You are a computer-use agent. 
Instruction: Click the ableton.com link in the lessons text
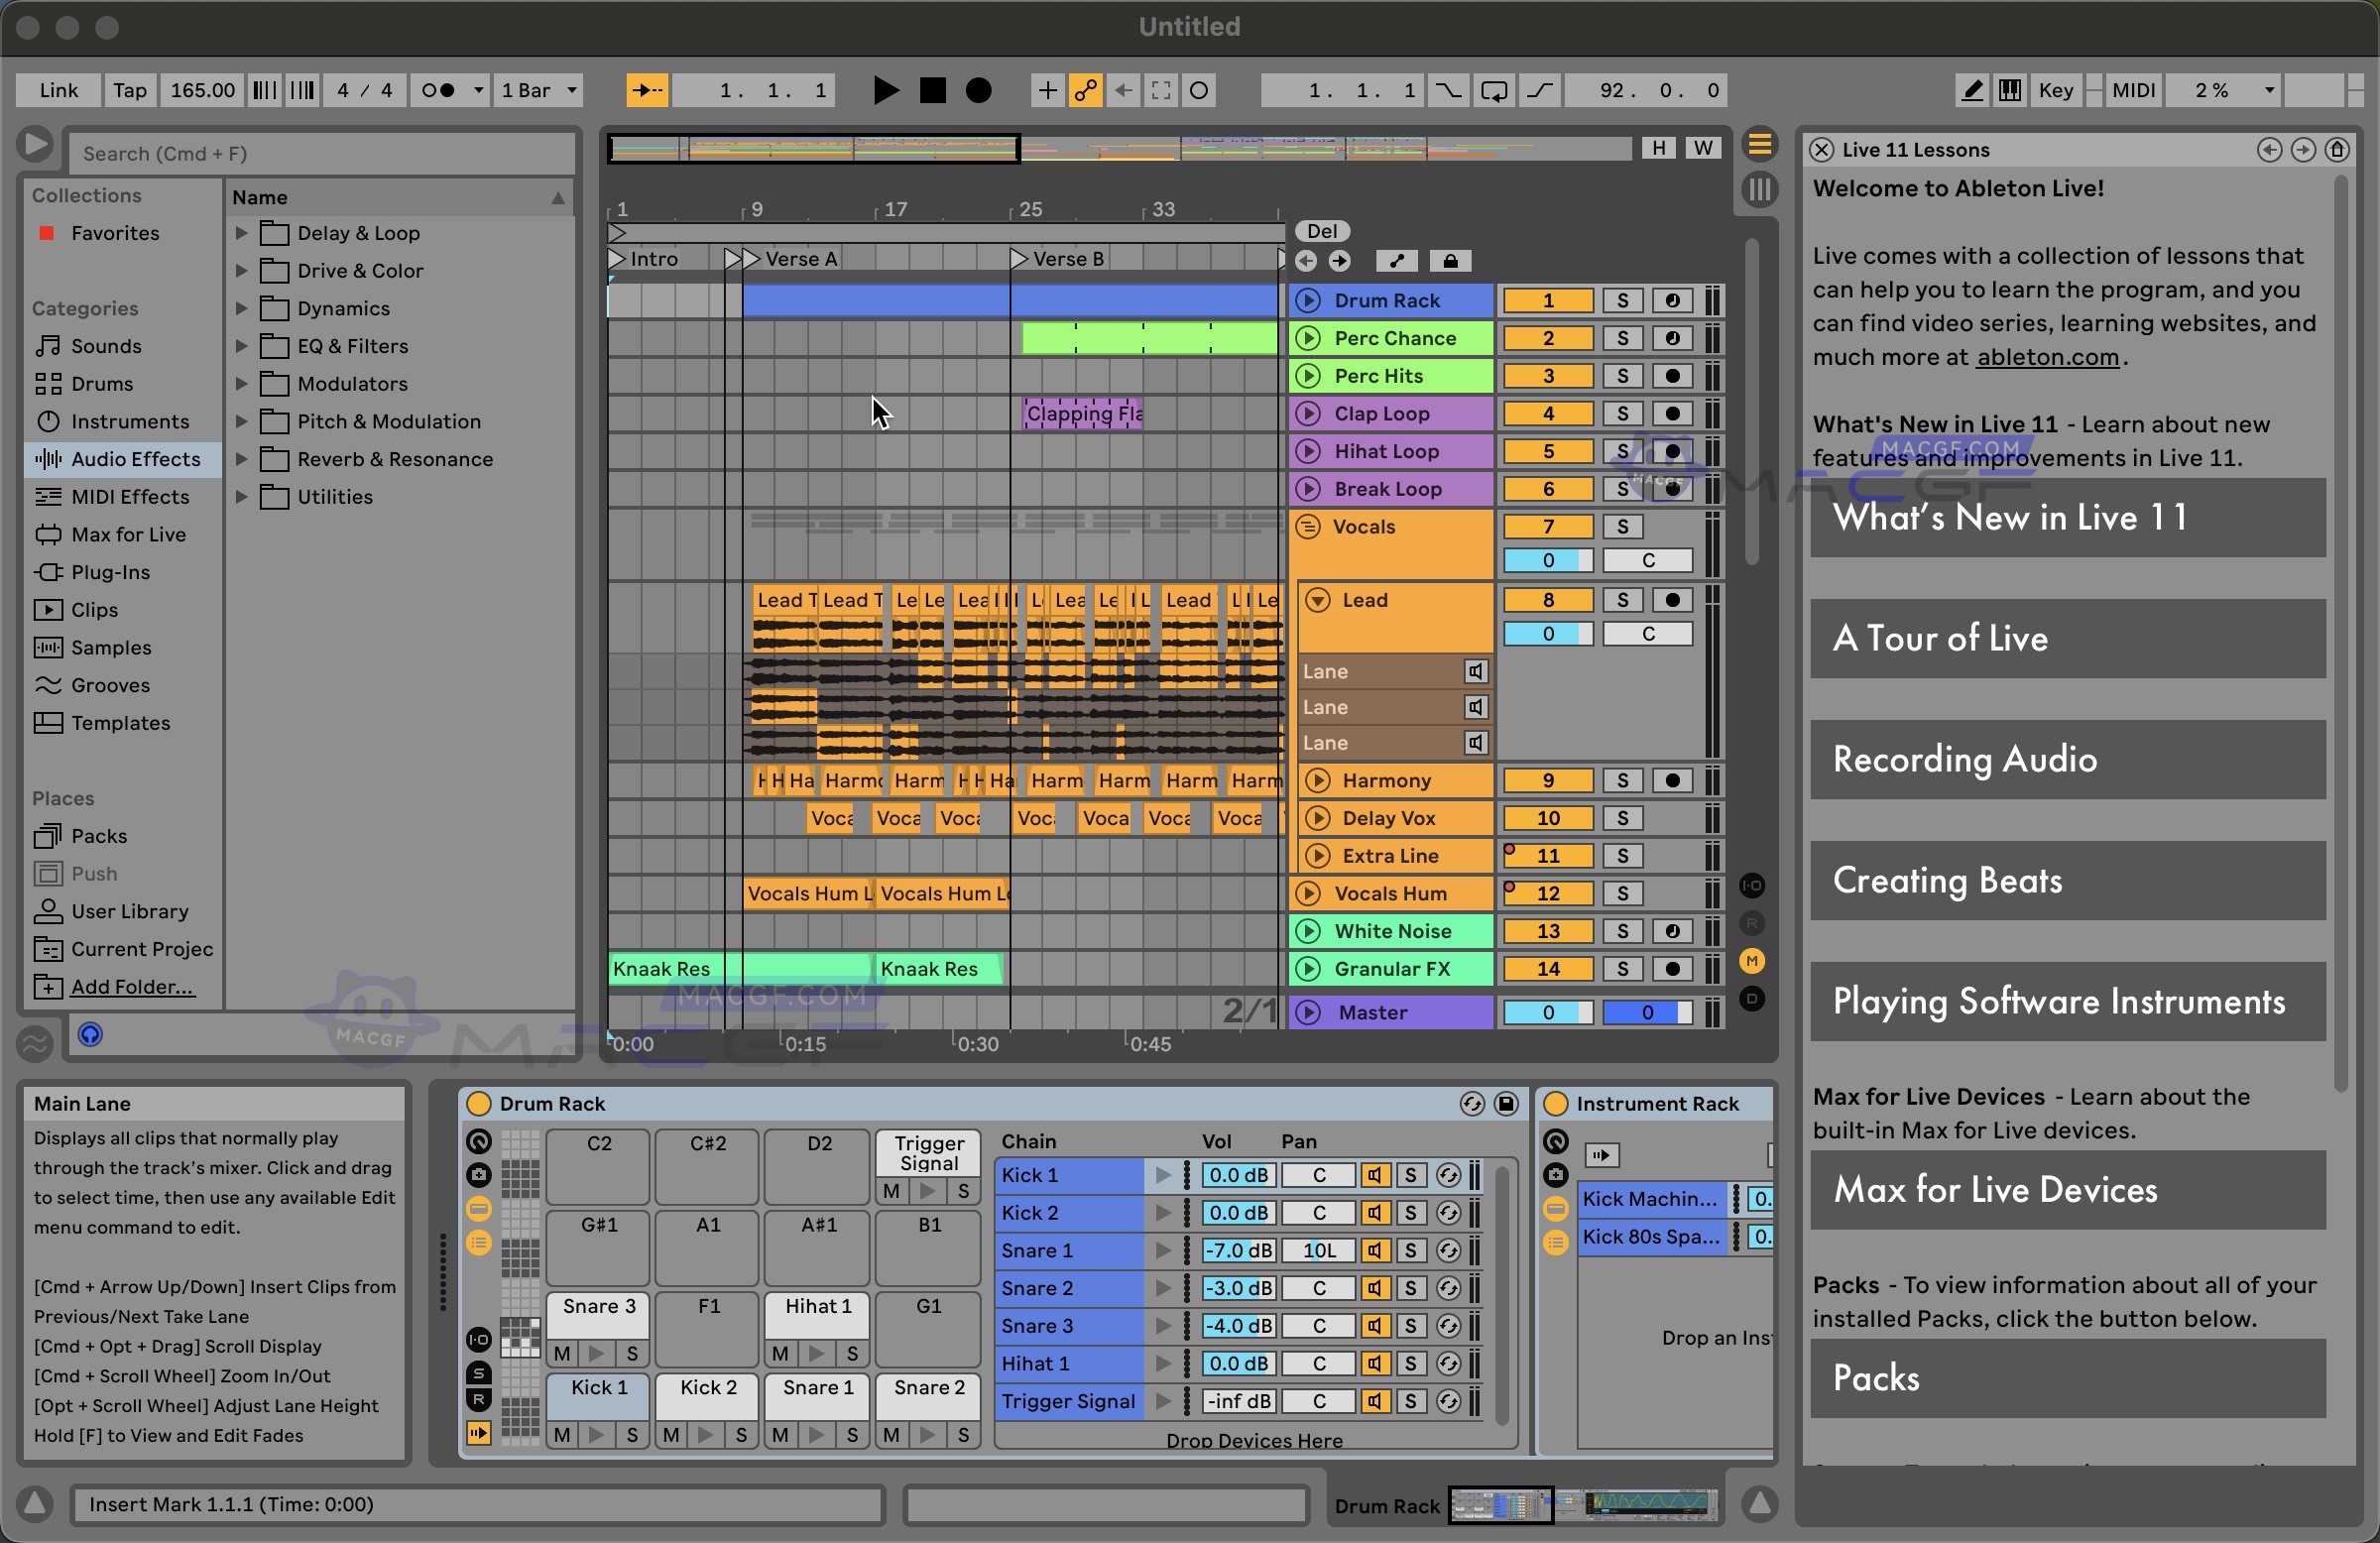[2046, 357]
